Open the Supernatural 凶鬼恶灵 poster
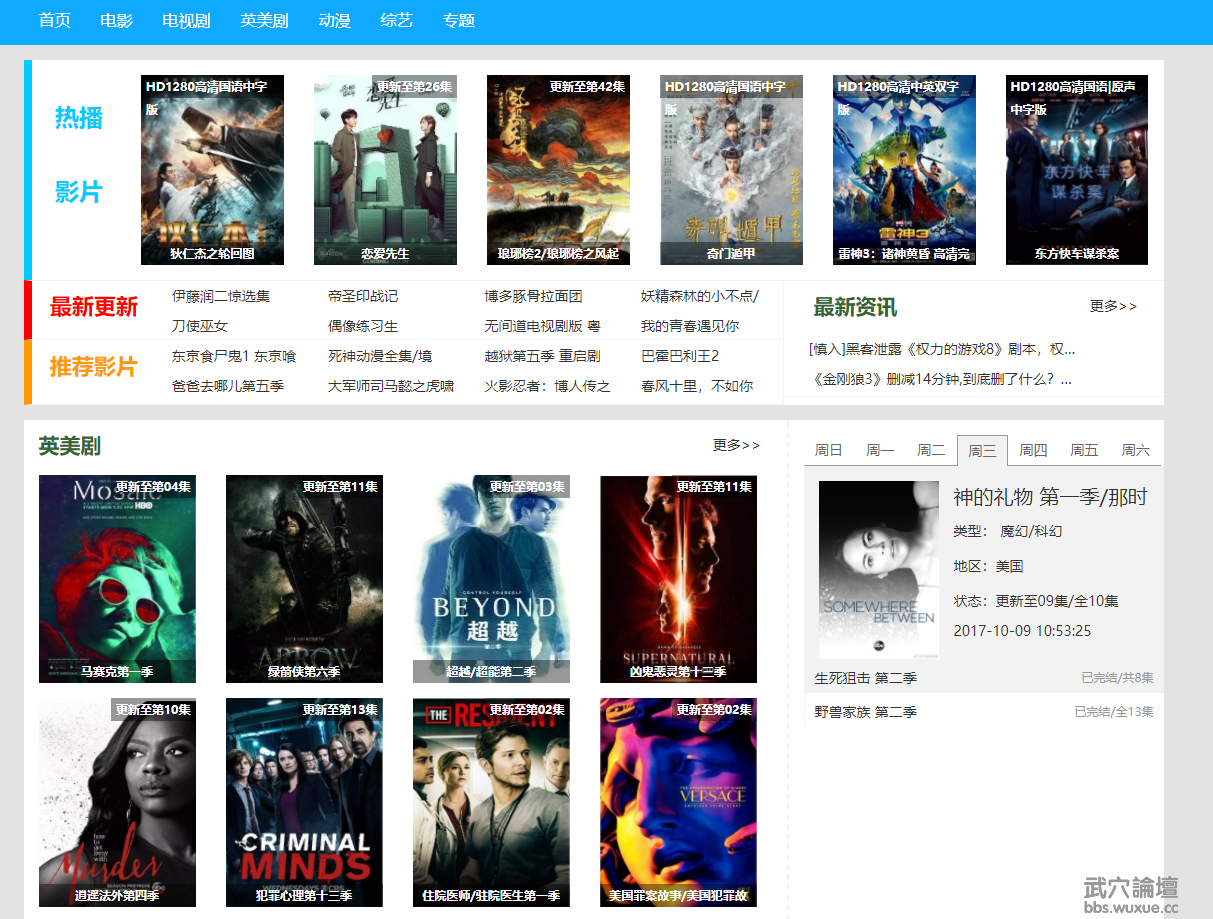 678,579
